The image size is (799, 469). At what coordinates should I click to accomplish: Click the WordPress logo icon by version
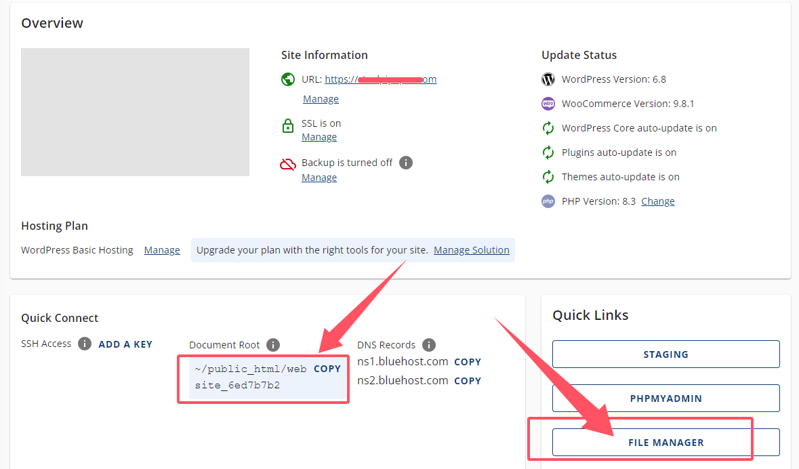click(x=548, y=80)
